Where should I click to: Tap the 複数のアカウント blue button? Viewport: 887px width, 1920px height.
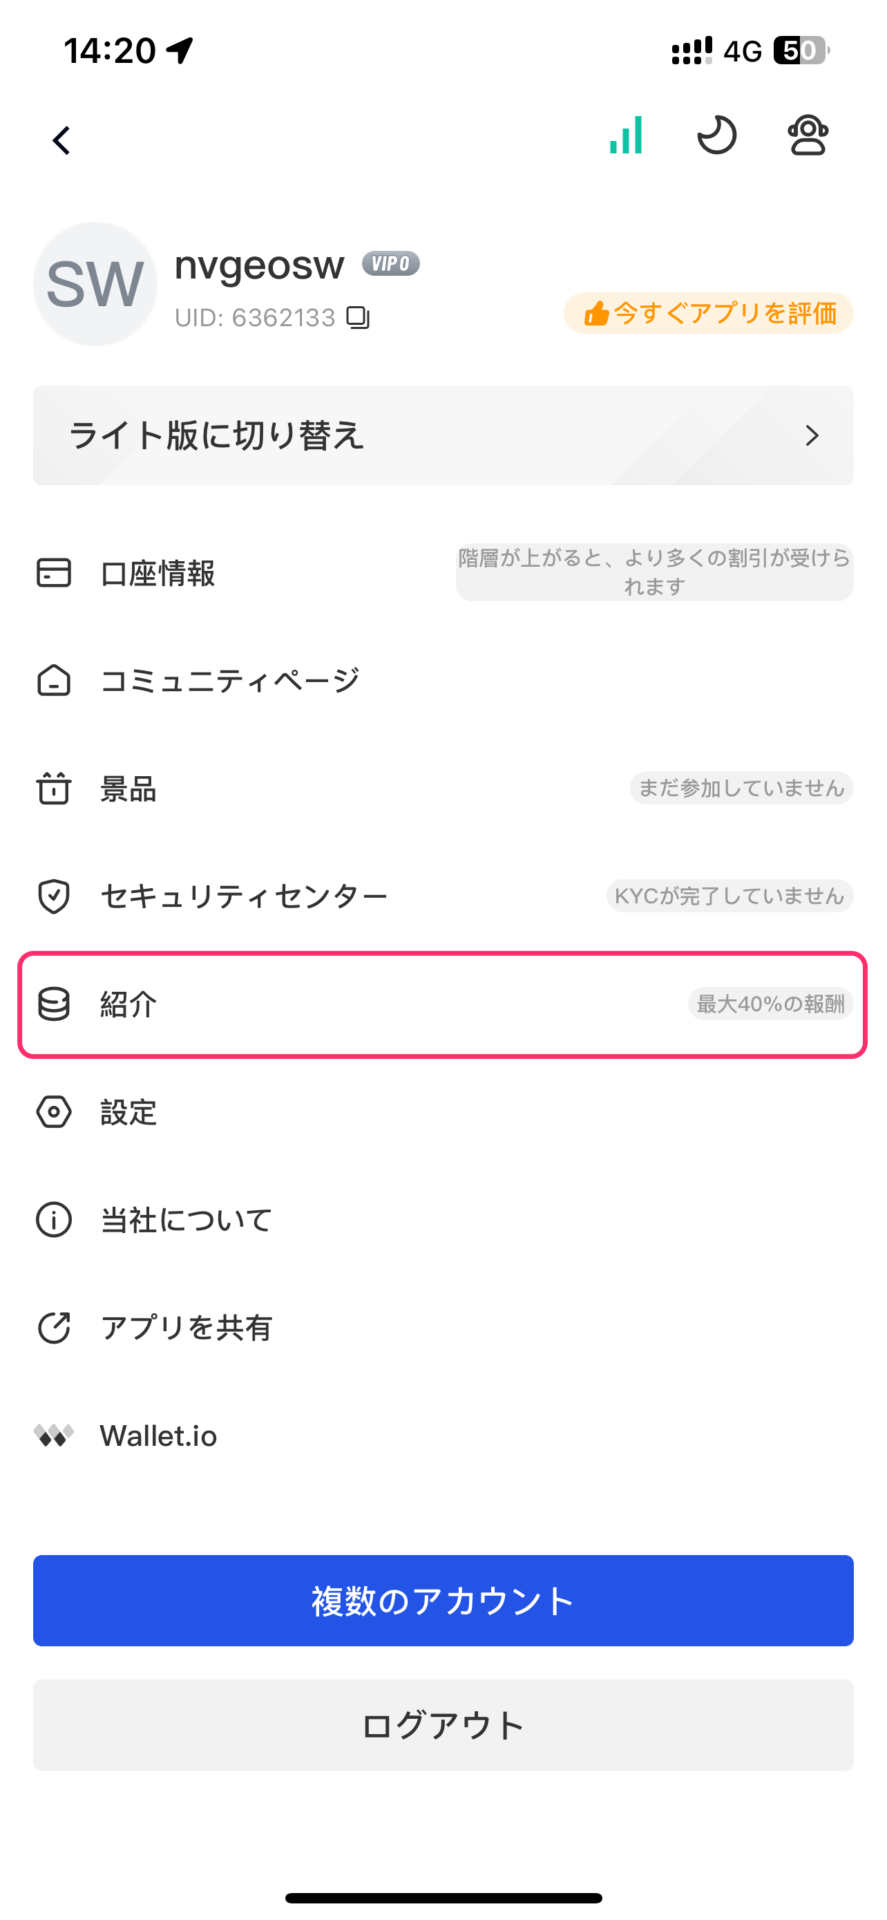click(x=443, y=1600)
